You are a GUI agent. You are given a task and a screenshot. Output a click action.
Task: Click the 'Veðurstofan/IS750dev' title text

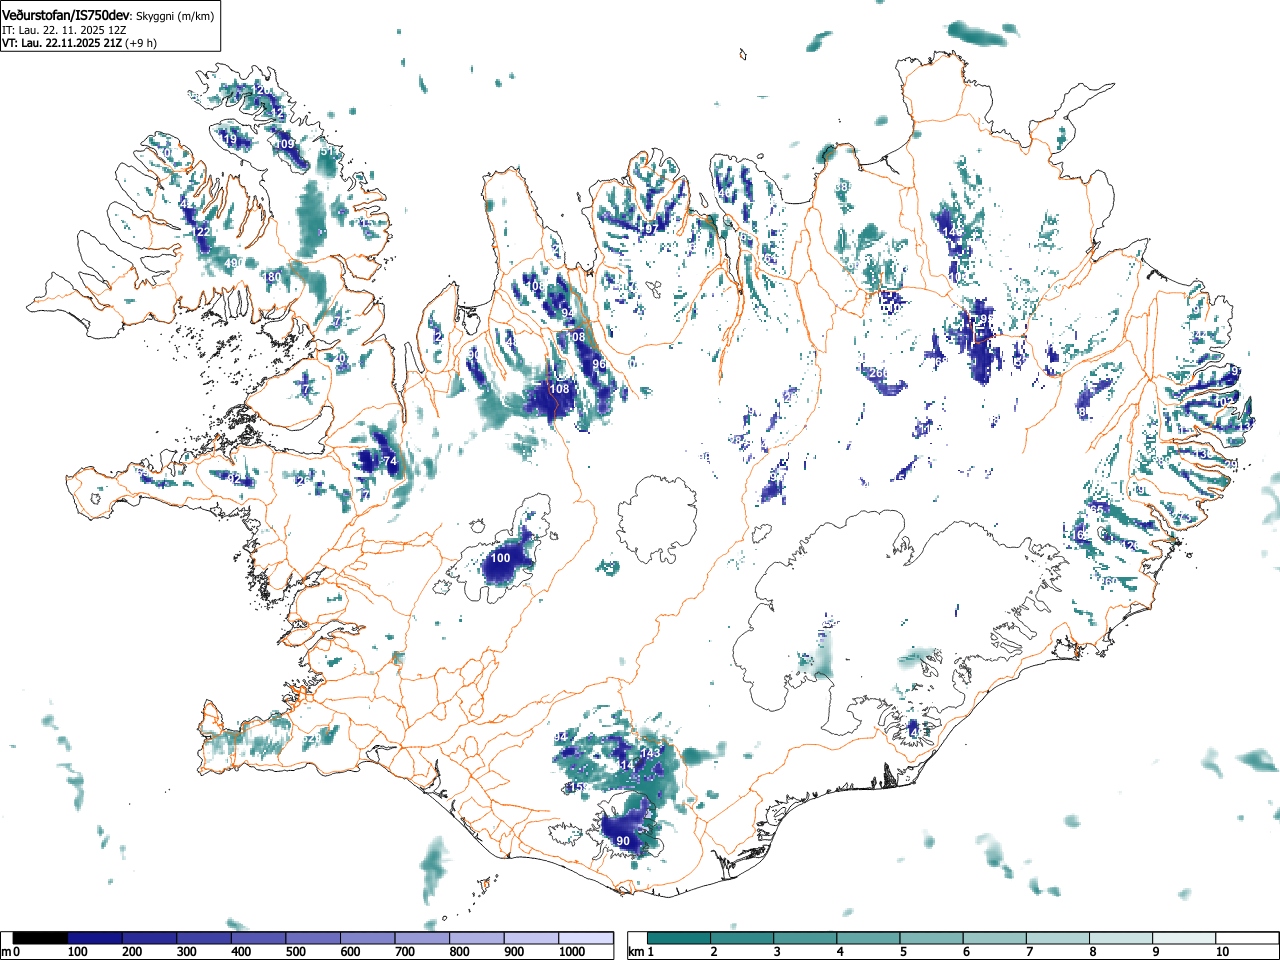(66, 16)
